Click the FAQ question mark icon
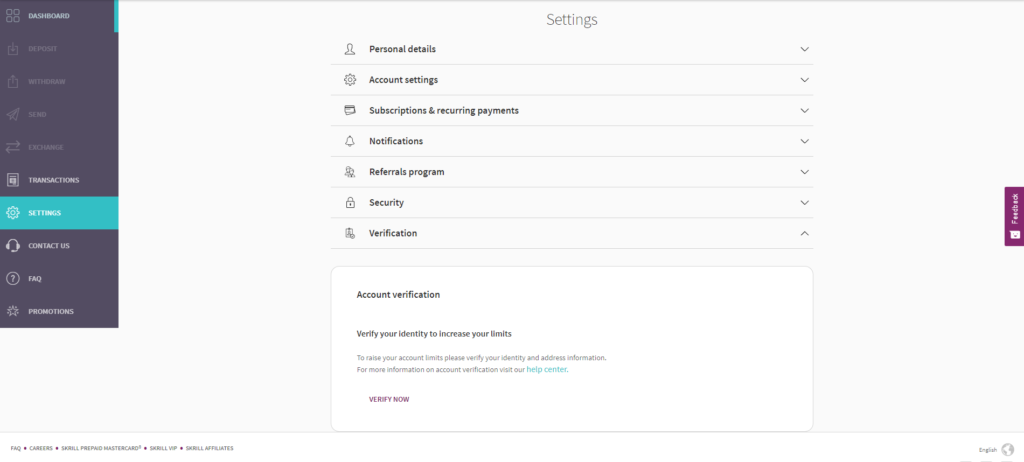Viewport: 1024px width, 462px height. click(x=13, y=278)
